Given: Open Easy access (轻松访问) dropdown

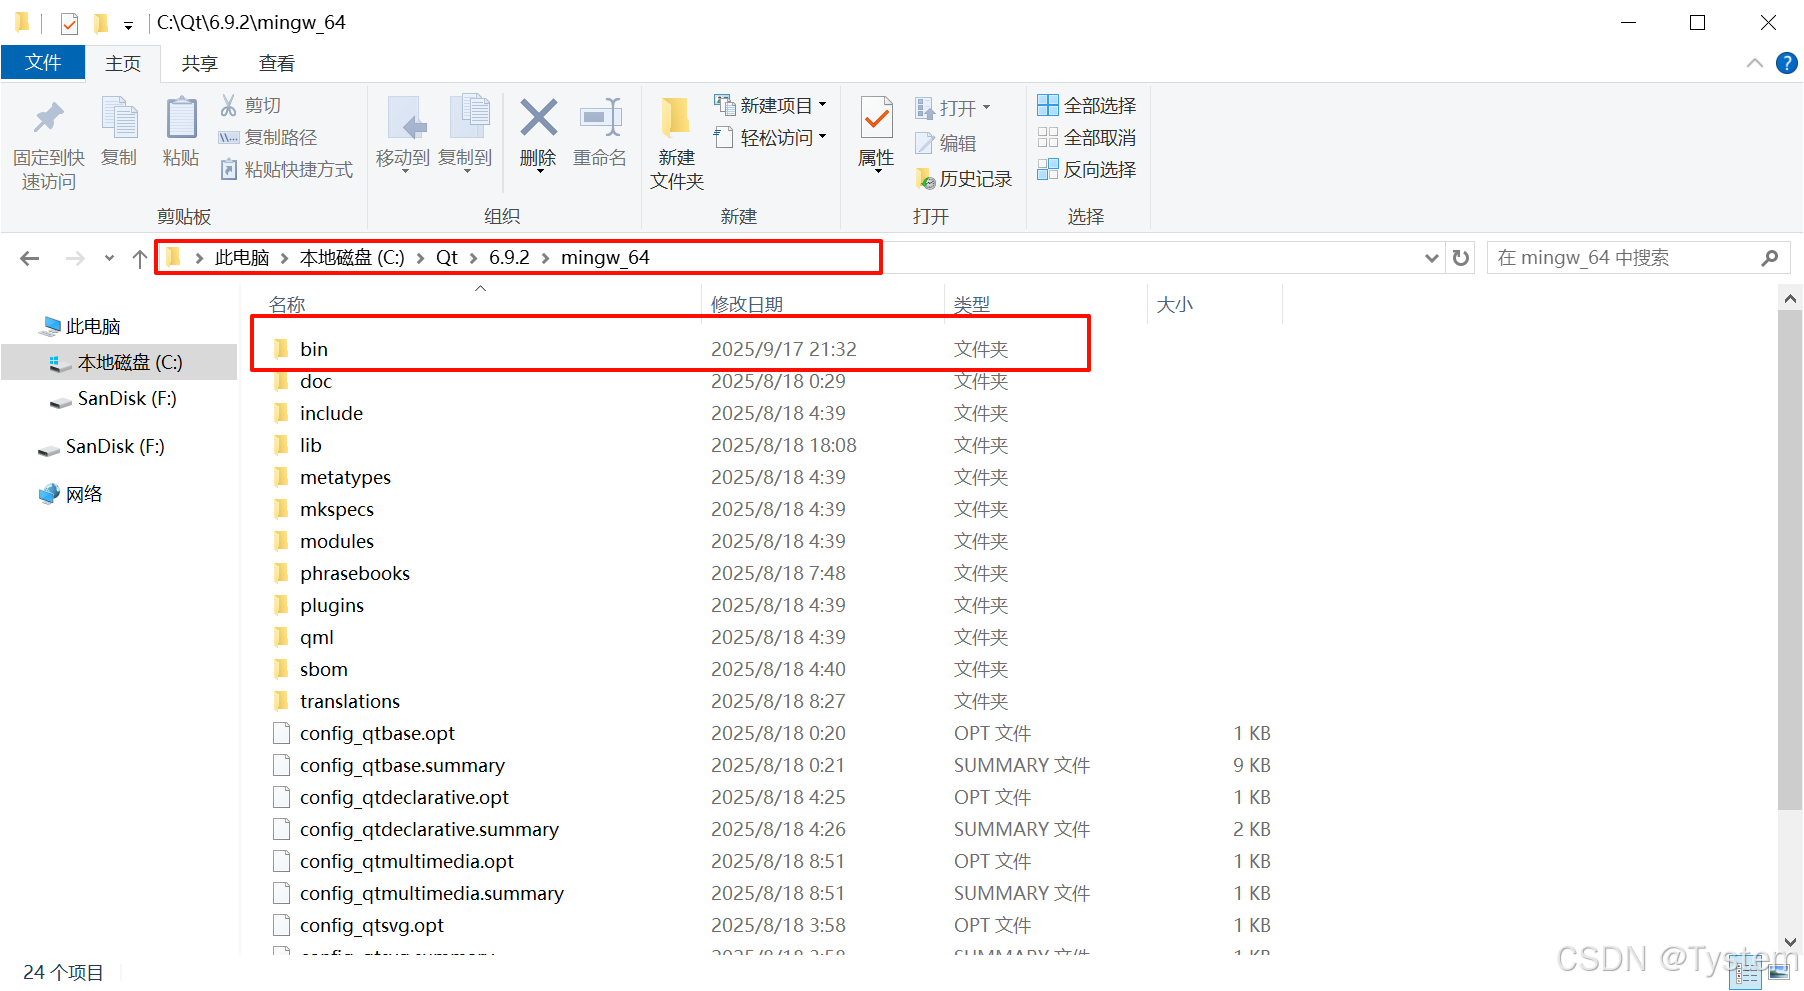Looking at the screenshot, I should point(770,137).
